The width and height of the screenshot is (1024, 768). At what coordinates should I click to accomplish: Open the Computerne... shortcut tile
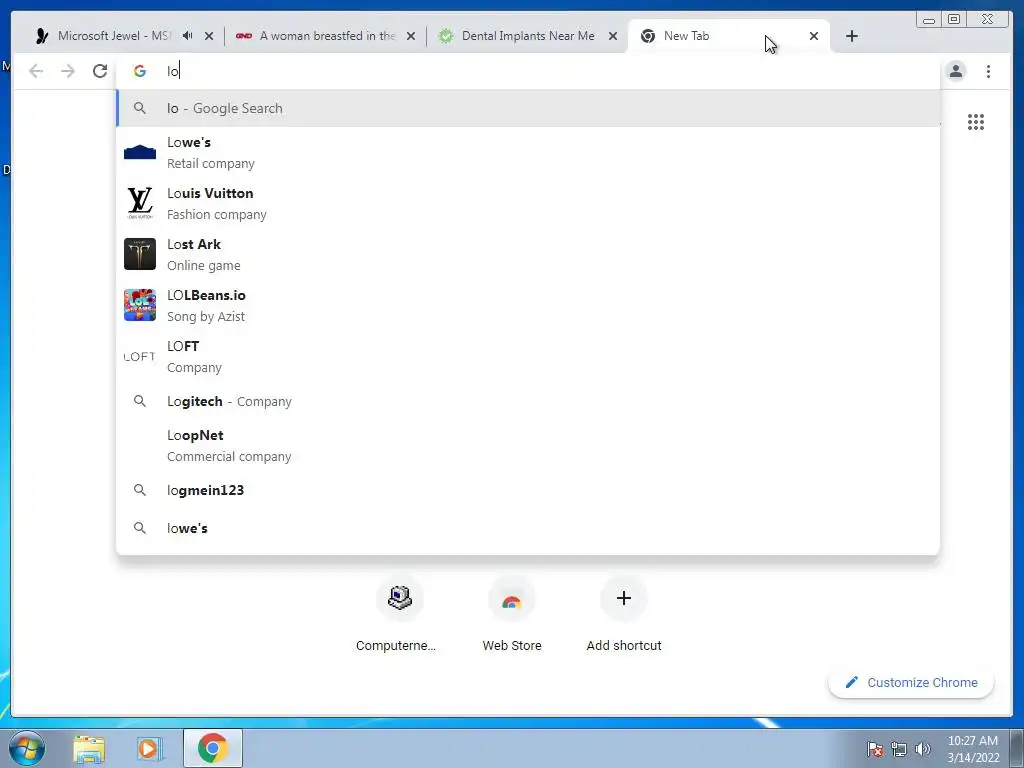click(x=399, y=614)
